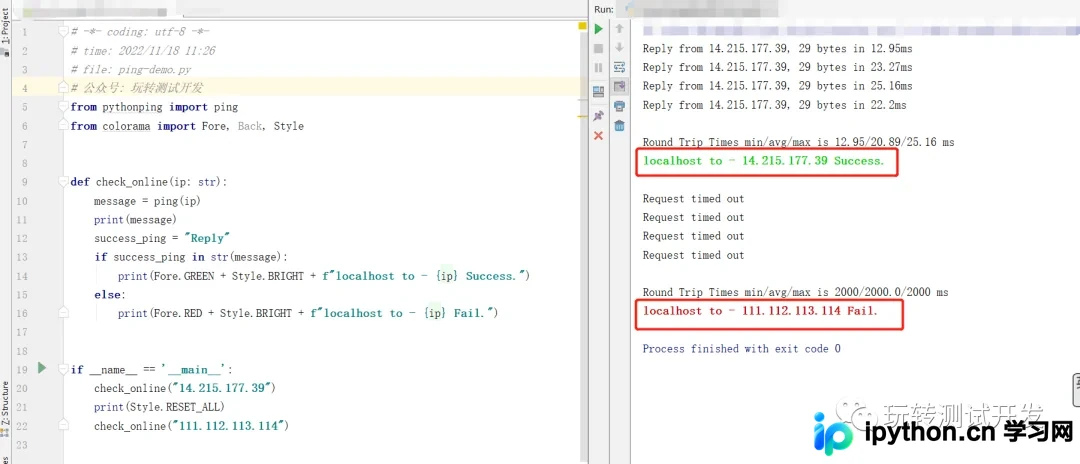Collapse the __main__ block fold at line 19

point(63,369)
